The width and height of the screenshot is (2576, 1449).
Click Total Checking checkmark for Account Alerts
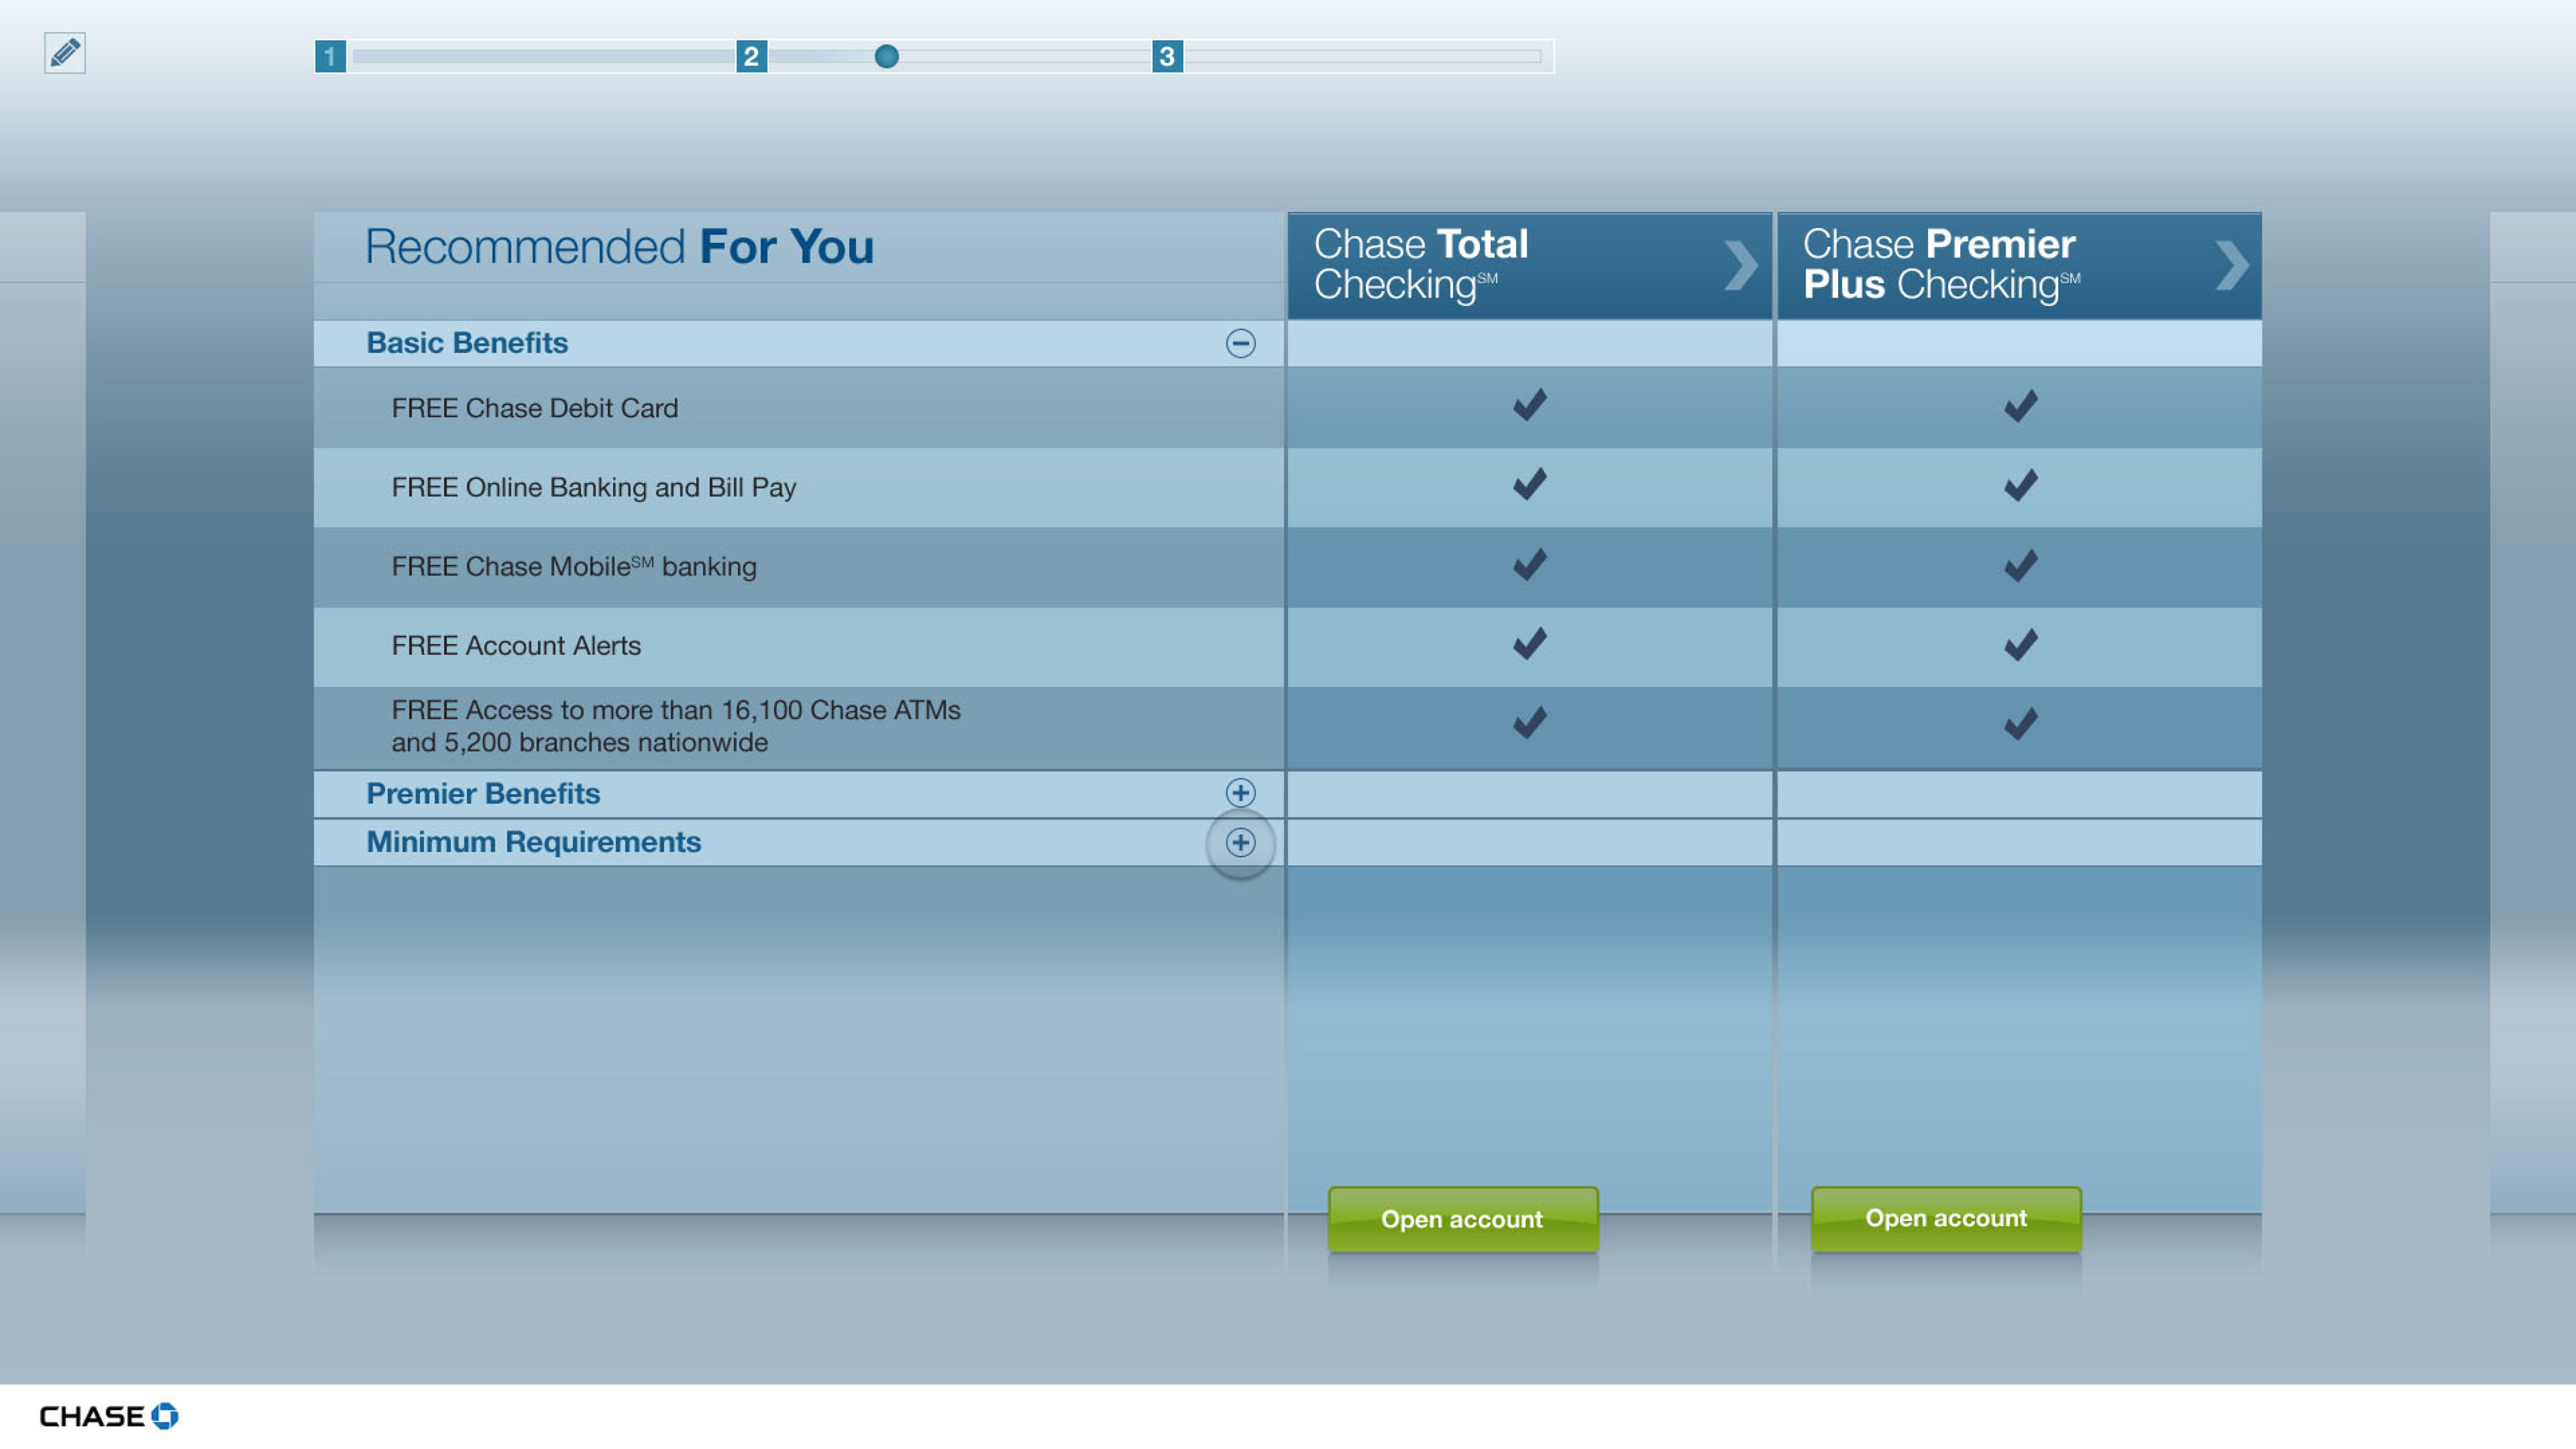(x=1530, y=643)
